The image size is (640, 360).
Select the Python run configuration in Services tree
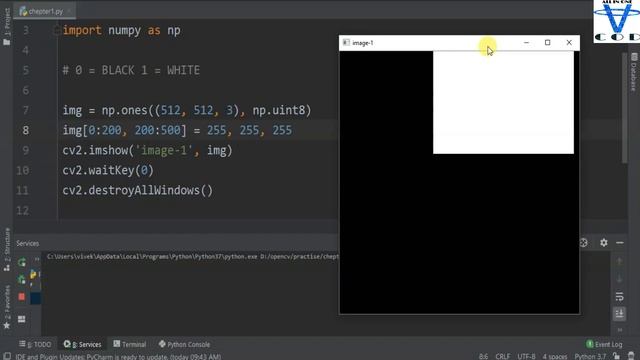pyautogui.click(x=33, y=275)
